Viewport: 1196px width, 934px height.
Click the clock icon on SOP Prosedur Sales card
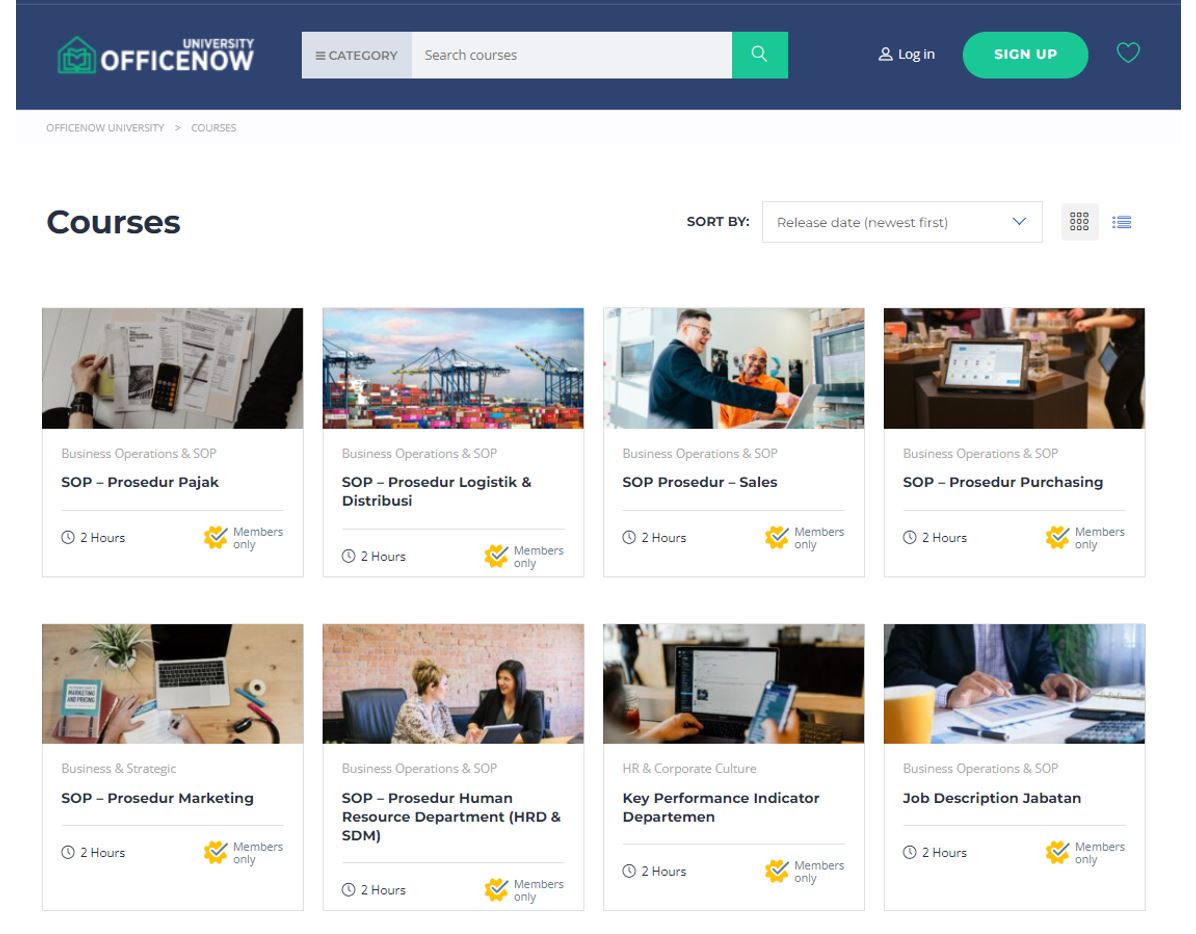628,537
